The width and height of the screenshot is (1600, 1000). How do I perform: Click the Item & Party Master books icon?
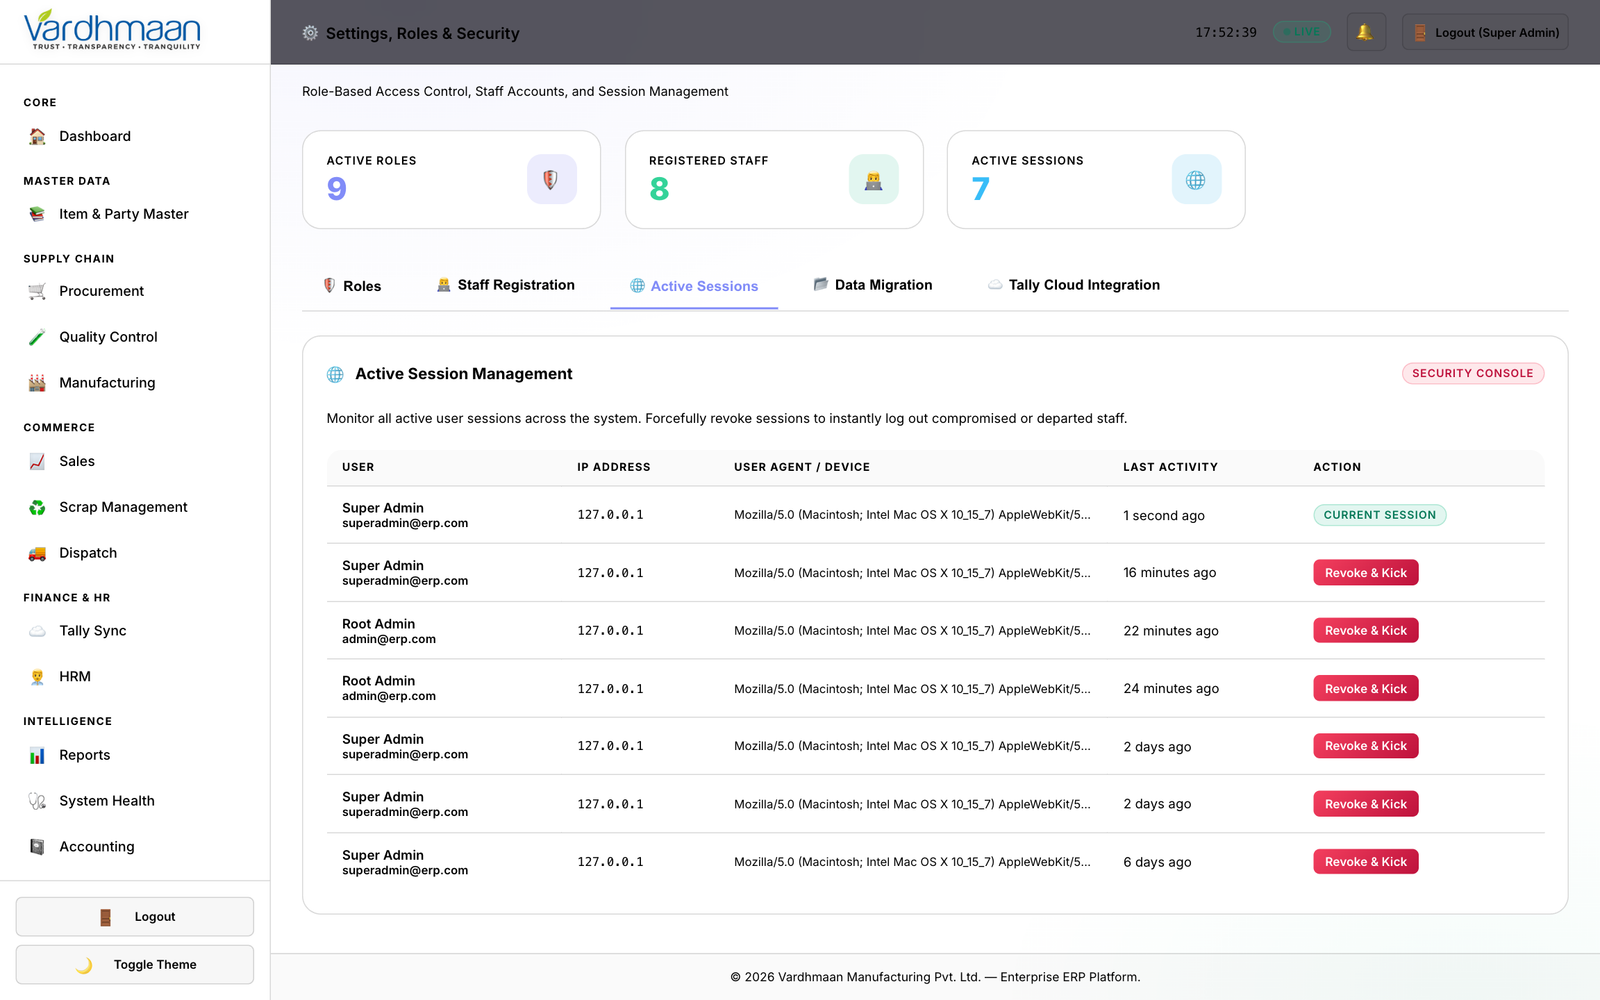tap(37, 214)
